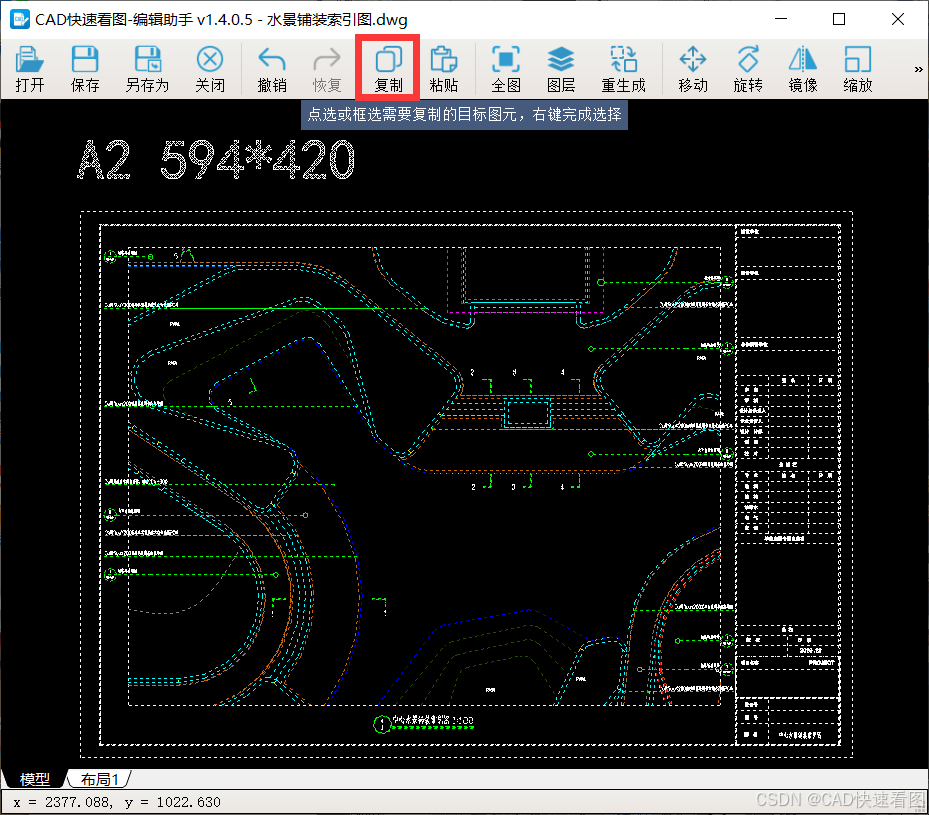Screen dimensions: 929x815
Task: Select the 镜像 mirror tool
Action: coord(803,69)
